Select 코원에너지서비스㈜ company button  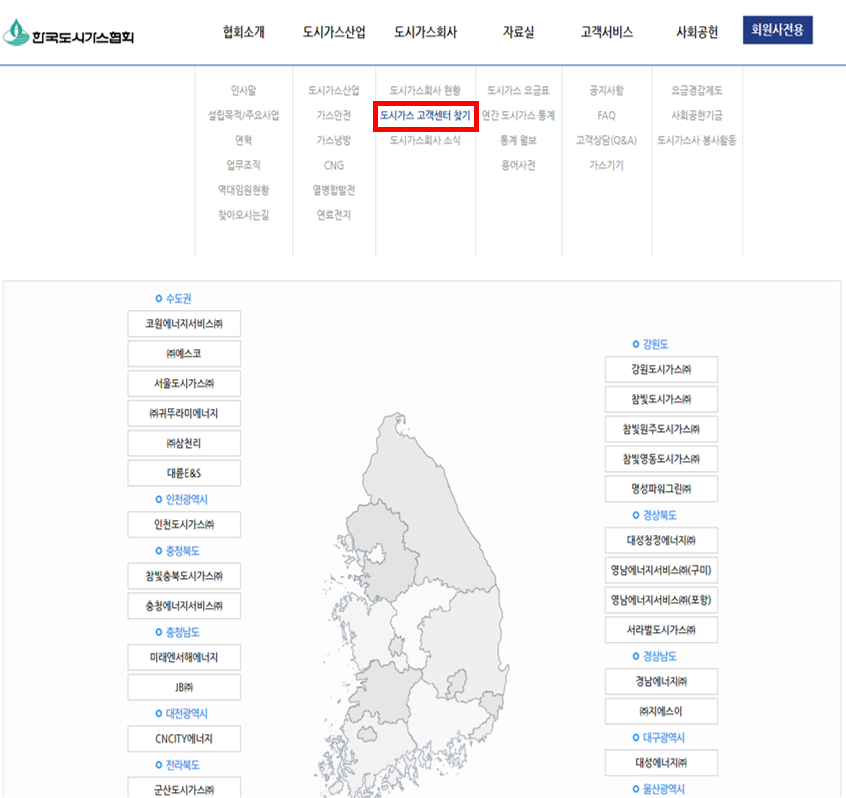point(184,324)
